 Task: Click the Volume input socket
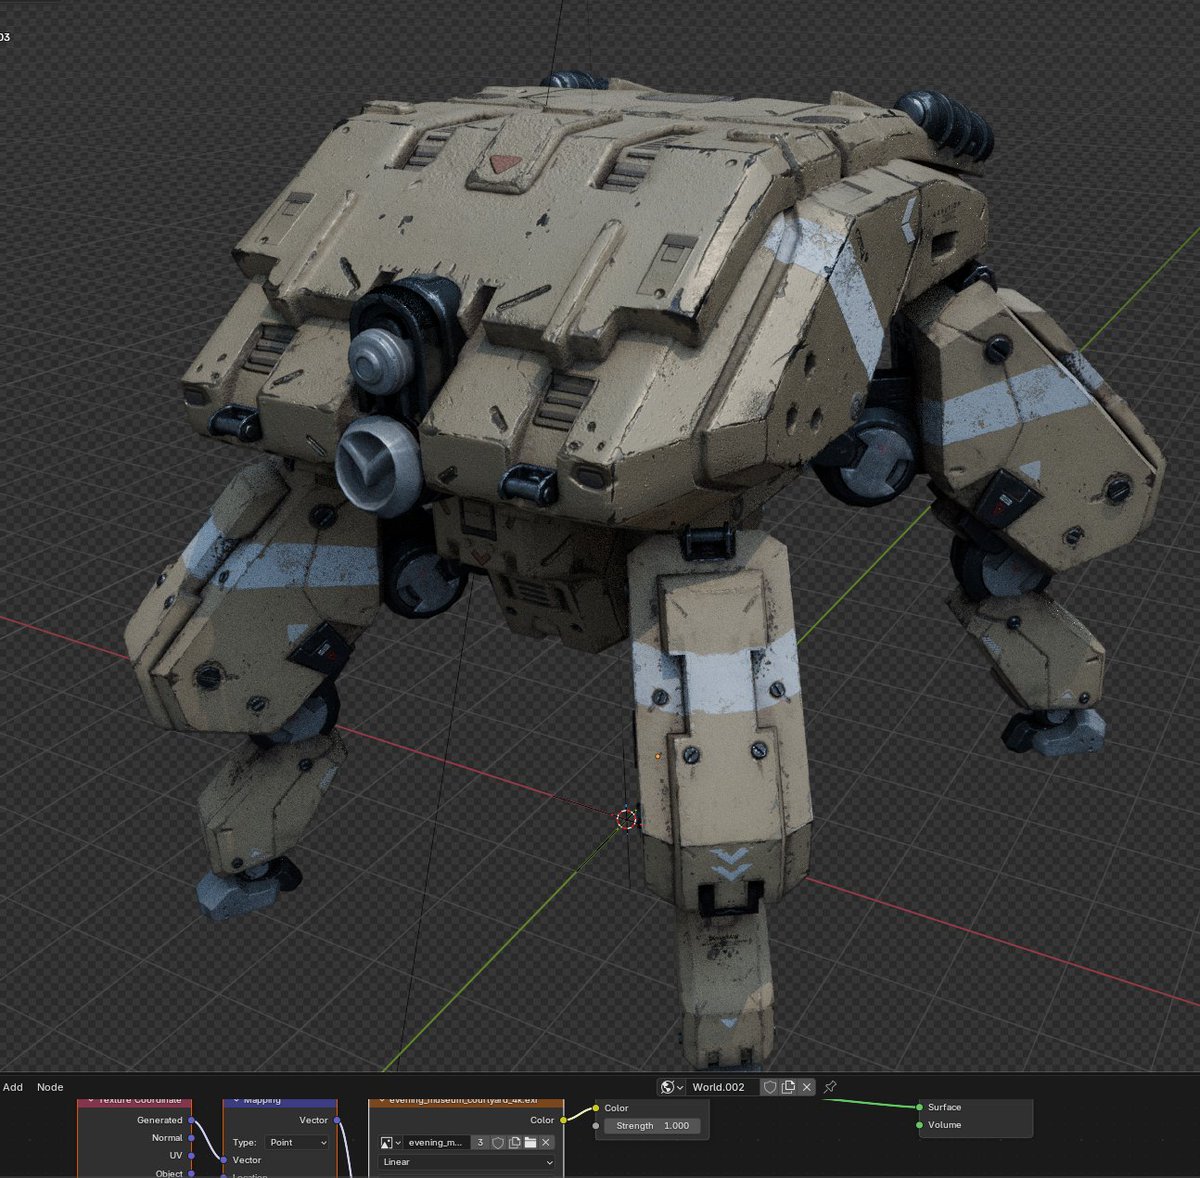point(919,1125)
